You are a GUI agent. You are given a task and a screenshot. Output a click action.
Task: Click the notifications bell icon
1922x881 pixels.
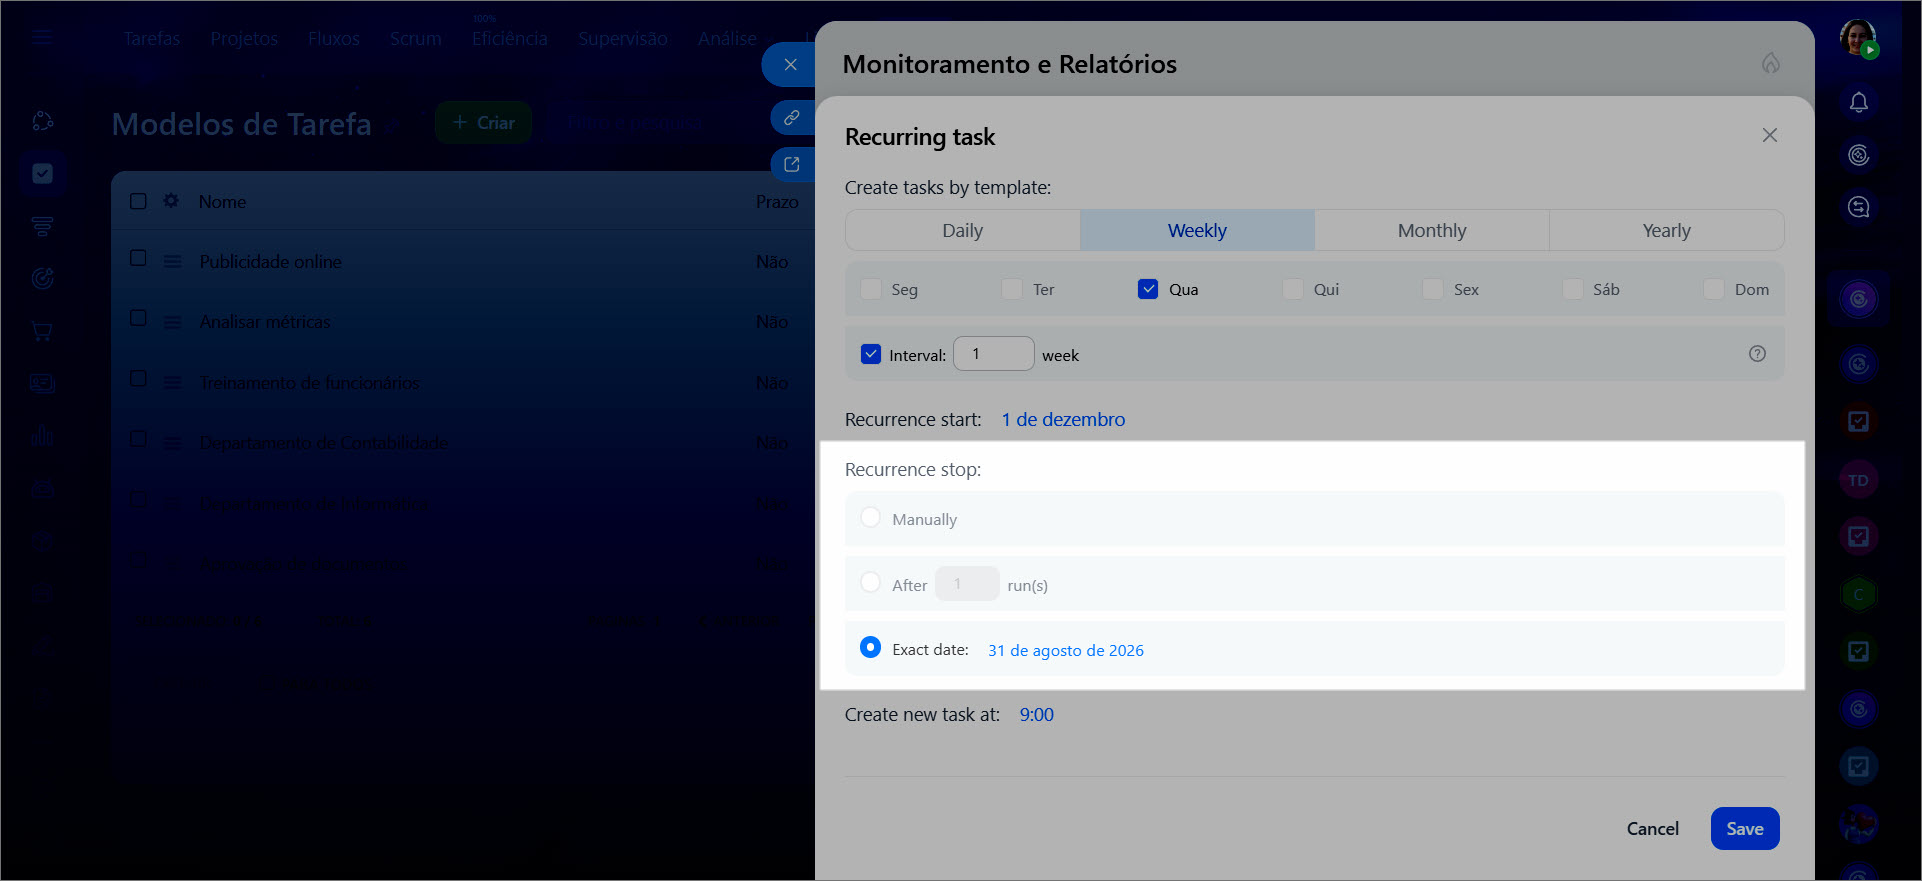click(x=1858, y=103)
